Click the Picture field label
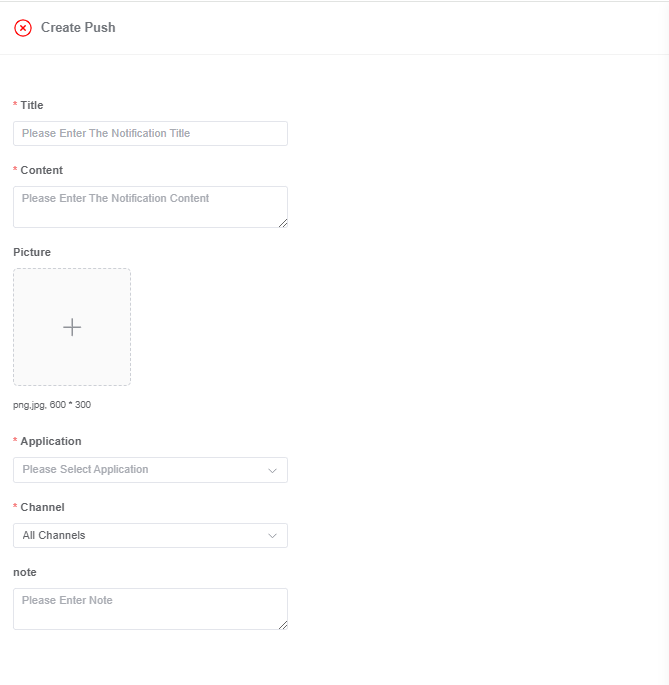Viewport: 669px width, 685px height. pos(32,253)
